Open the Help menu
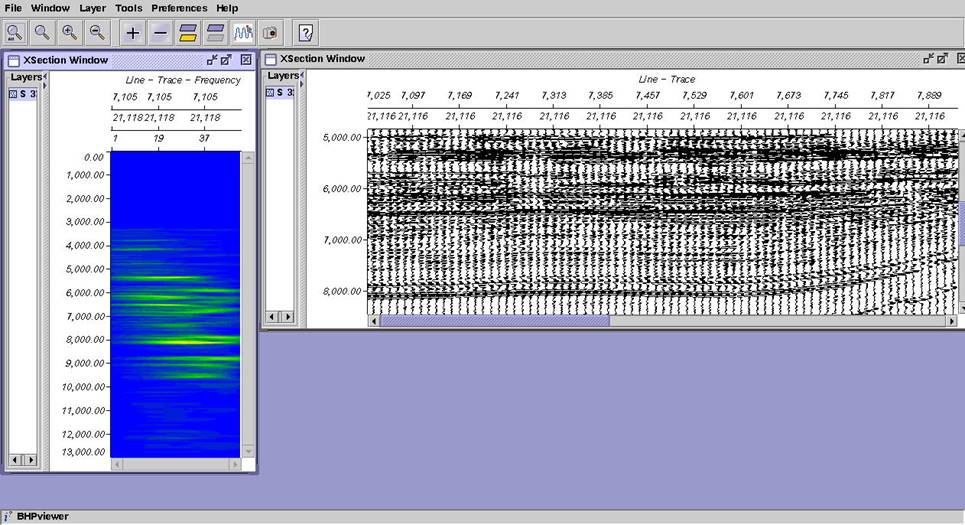 pos(227,8)
